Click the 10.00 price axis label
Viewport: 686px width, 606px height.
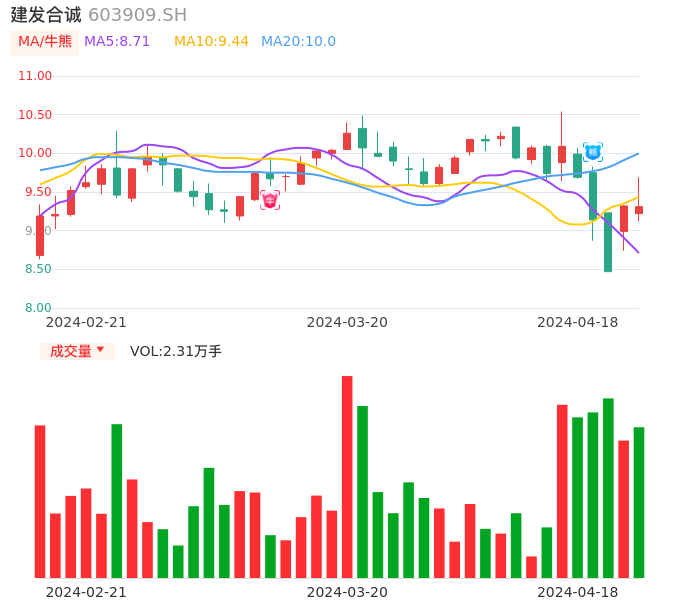35,153
